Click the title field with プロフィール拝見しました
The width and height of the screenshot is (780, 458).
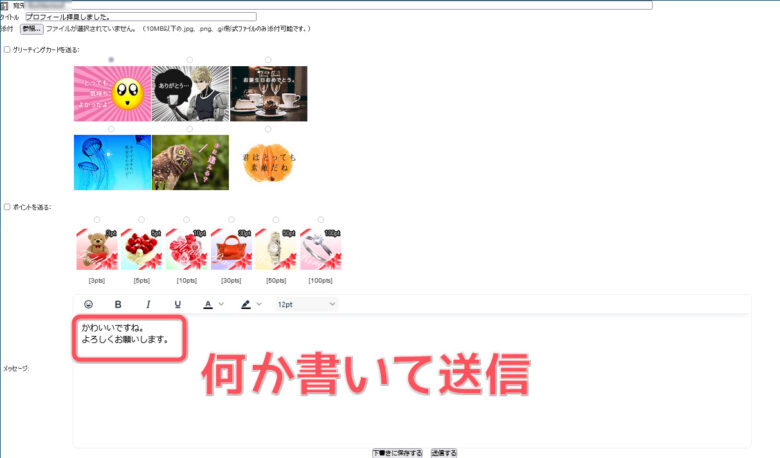(x=140, y=17)
